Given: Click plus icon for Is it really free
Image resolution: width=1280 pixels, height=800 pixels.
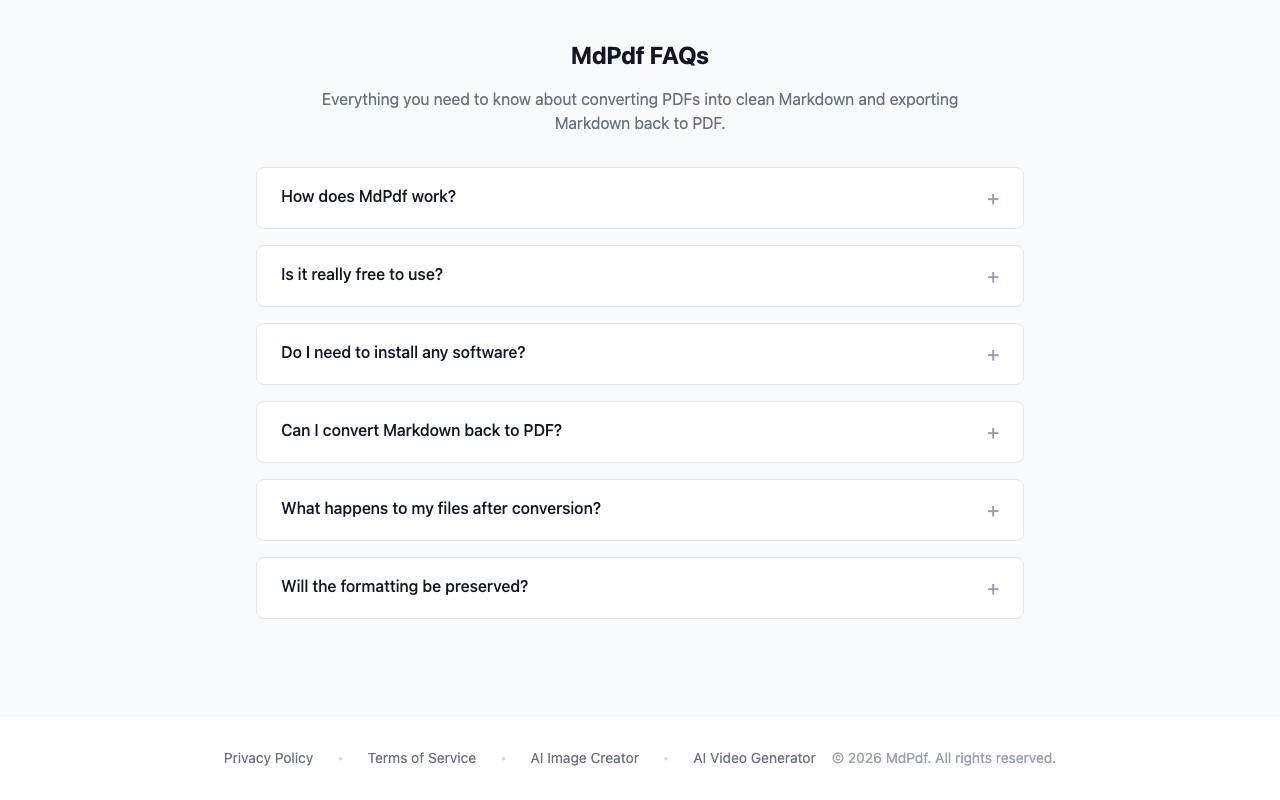Looking at the screenshot, I should coord(993,277).
